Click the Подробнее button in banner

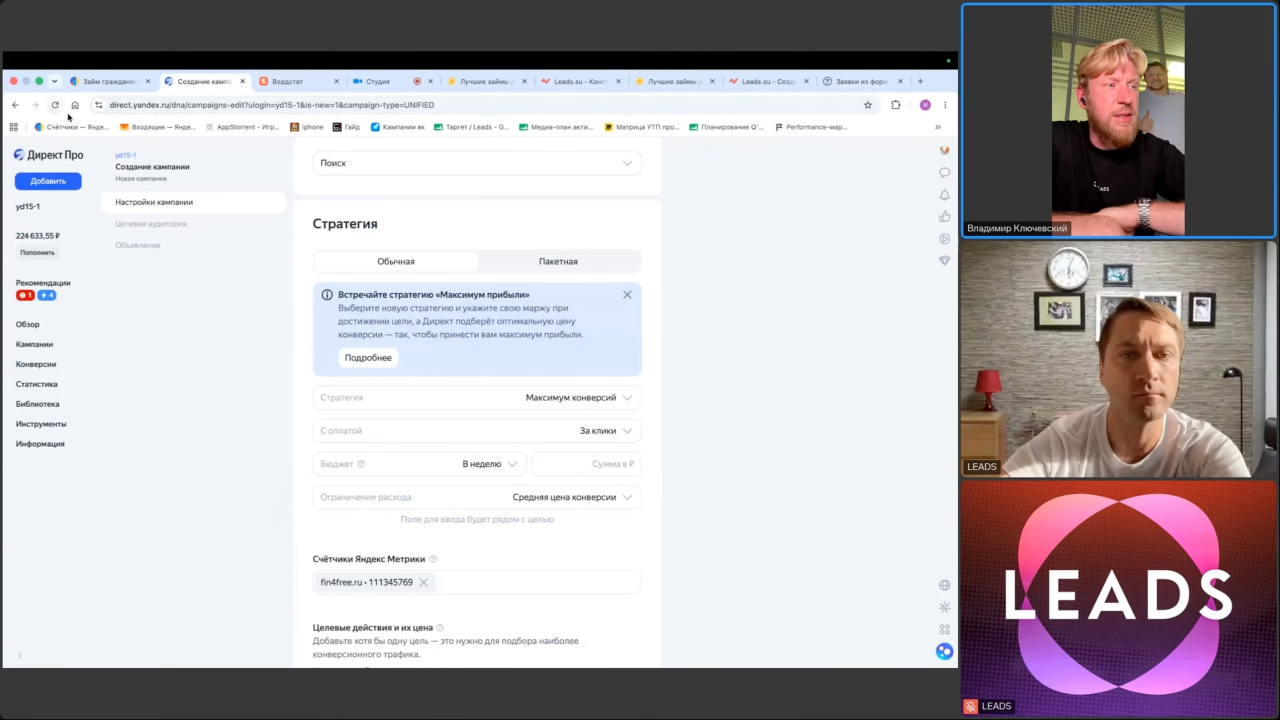click(x=368, y=357)
